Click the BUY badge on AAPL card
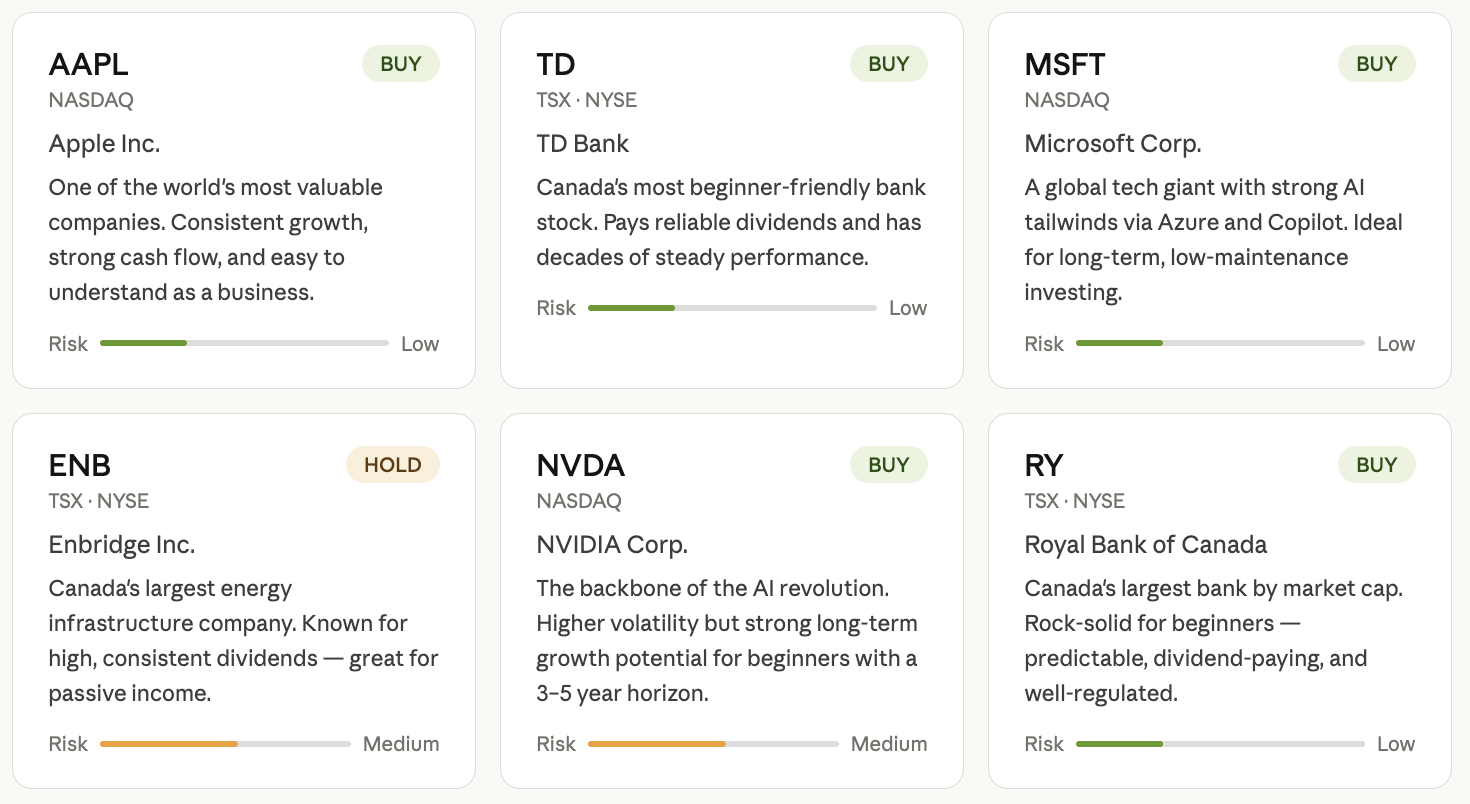The width and height of the screenshot is (1470, 804). coord(400,64)
